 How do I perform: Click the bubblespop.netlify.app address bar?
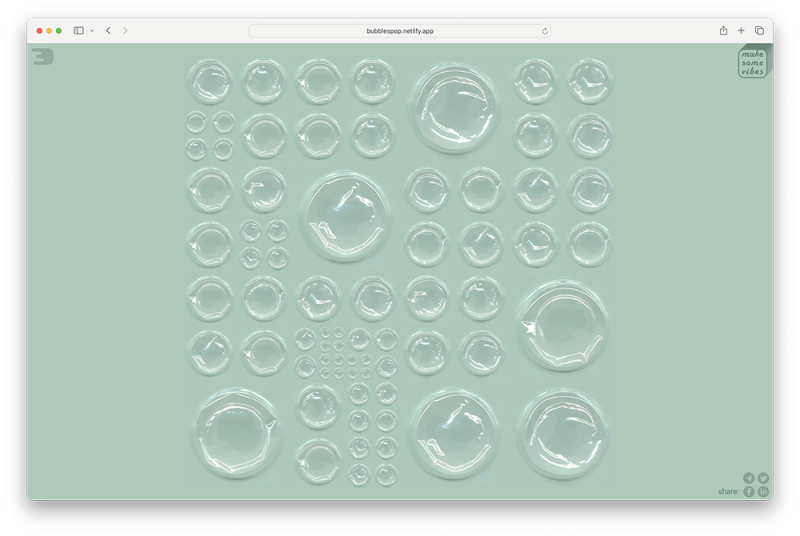coord(399,31)
